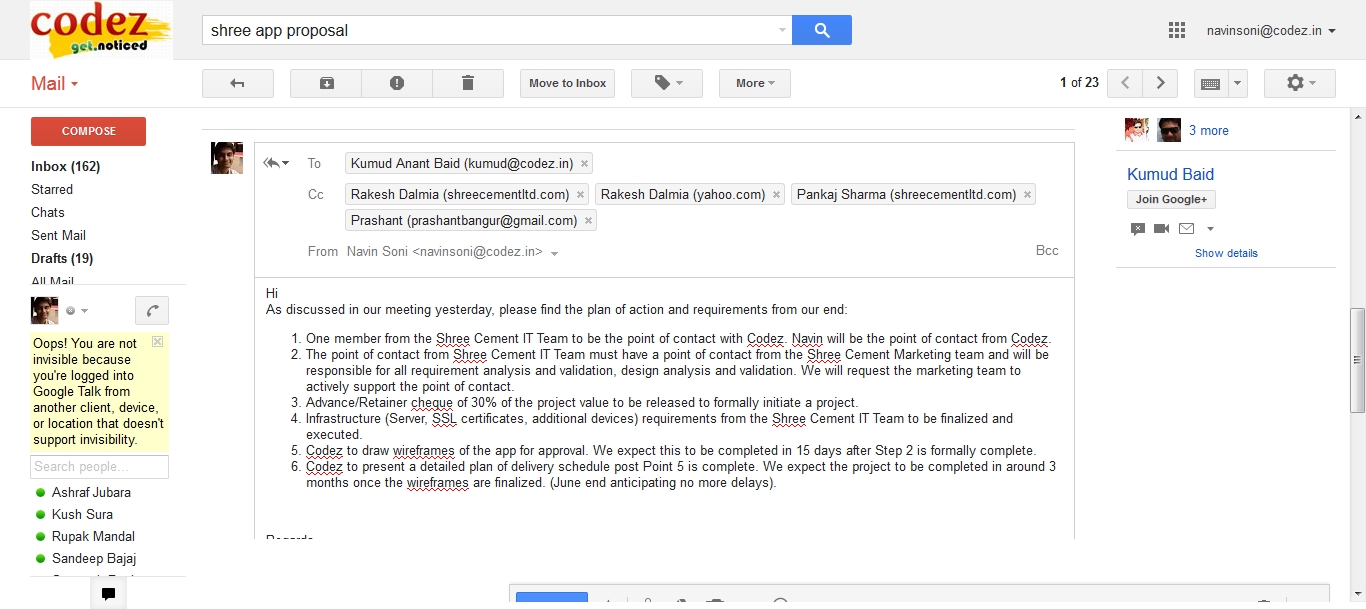
Task: Select the keyboard input tools icon
Action: click(1210, 83)
